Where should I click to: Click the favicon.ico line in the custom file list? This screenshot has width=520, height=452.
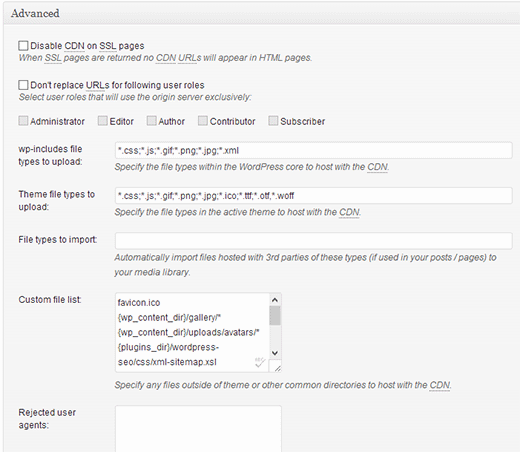coord(139,303)
